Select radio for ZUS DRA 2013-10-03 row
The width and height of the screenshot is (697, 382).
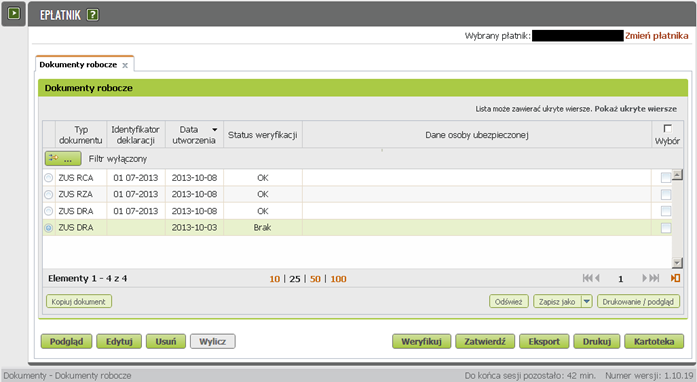tap(48, 228)
